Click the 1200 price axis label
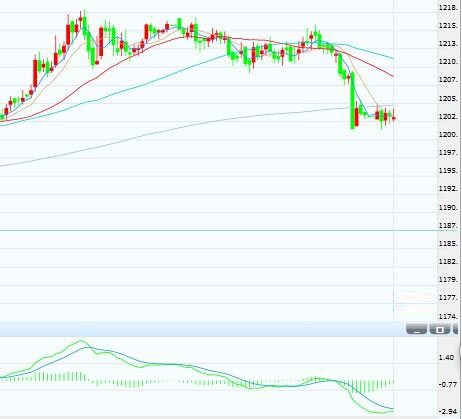Viewport: 462px width, 419px height. click(448, 134)
